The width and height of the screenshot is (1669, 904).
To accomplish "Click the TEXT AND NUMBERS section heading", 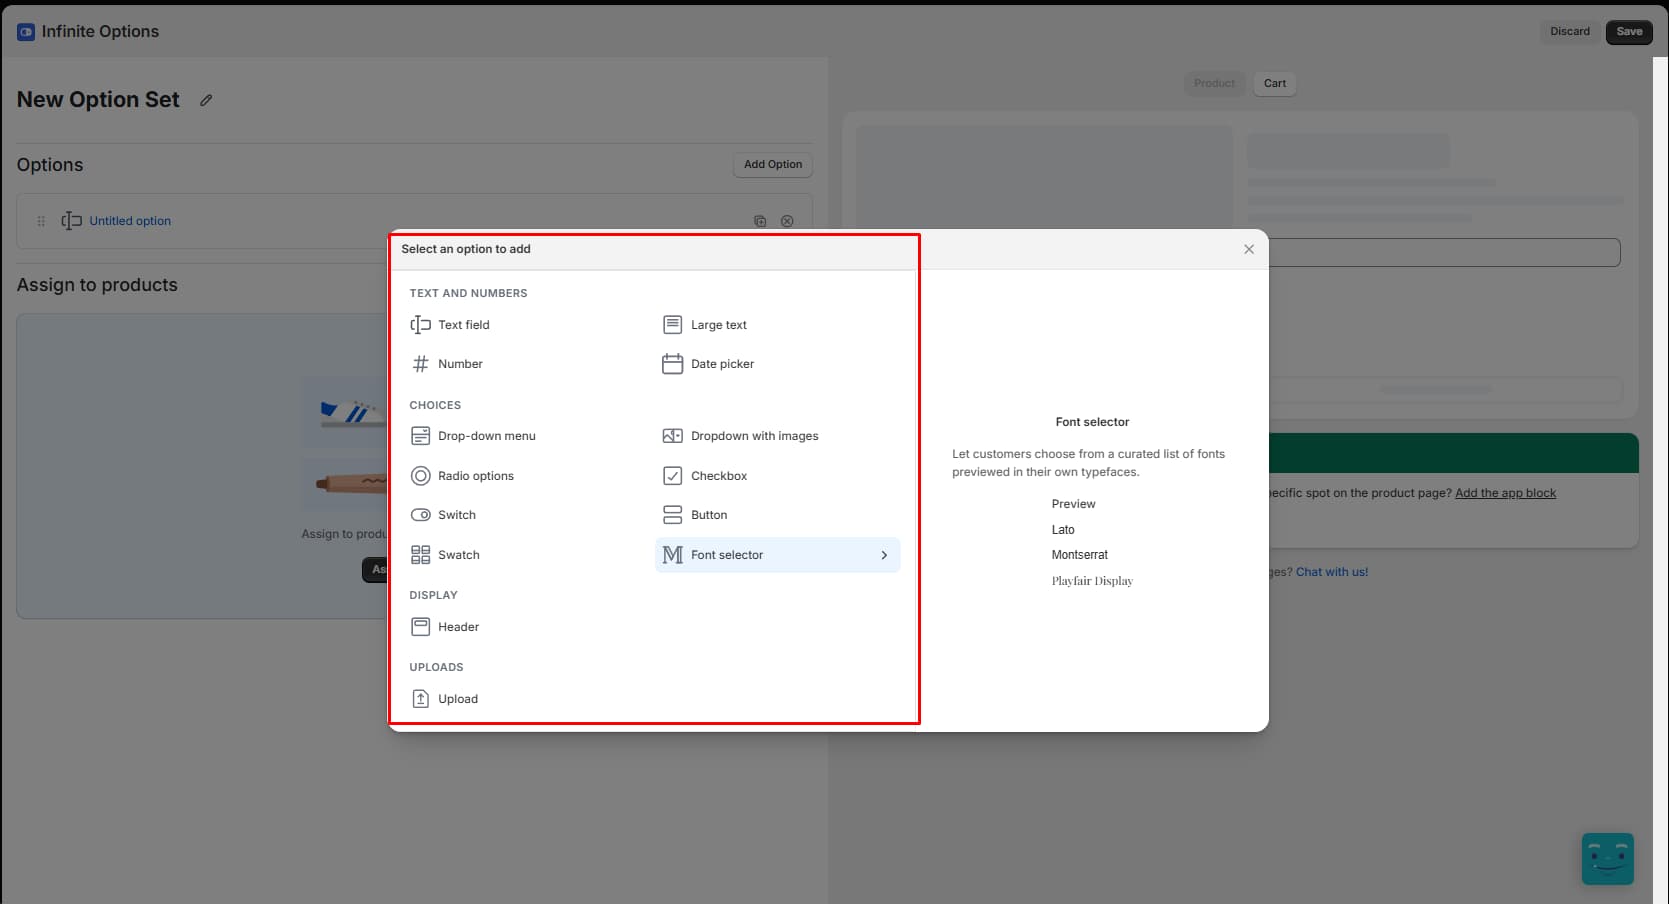I will pyautogui.click(x=468, y=293).
